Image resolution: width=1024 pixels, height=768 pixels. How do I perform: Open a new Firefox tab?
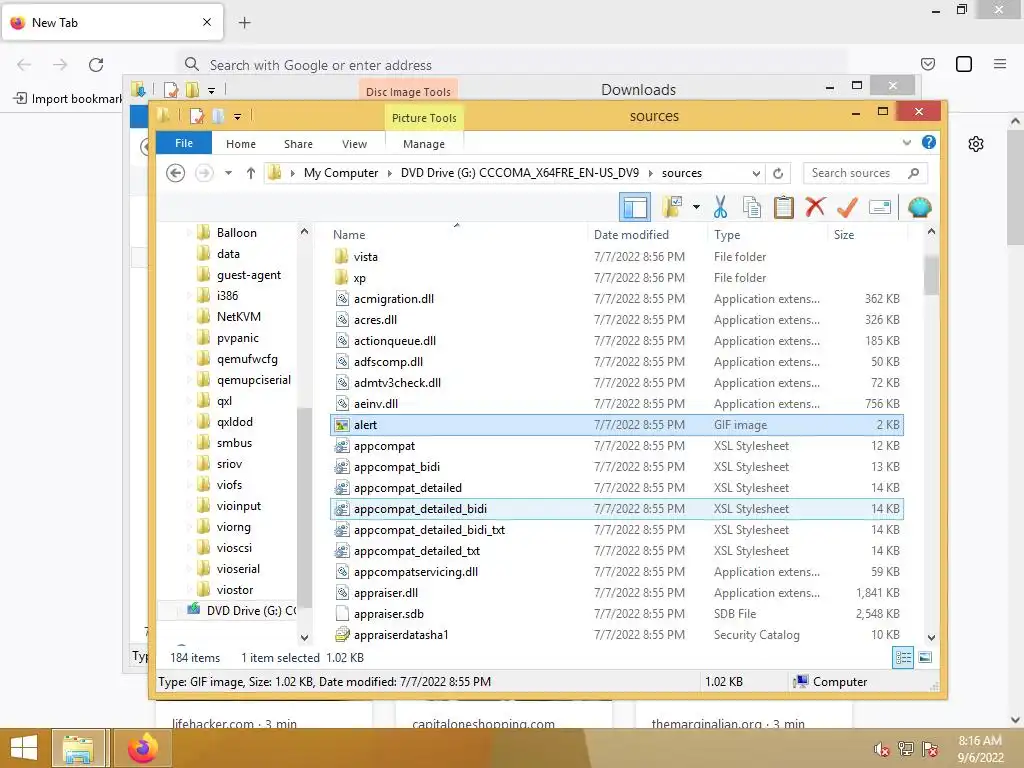[x=244, y=23]
